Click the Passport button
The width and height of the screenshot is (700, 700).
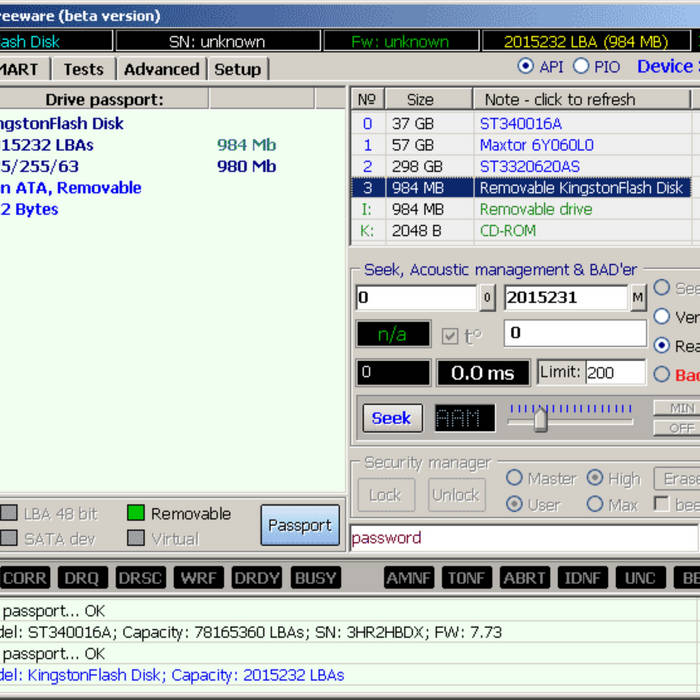299,525
